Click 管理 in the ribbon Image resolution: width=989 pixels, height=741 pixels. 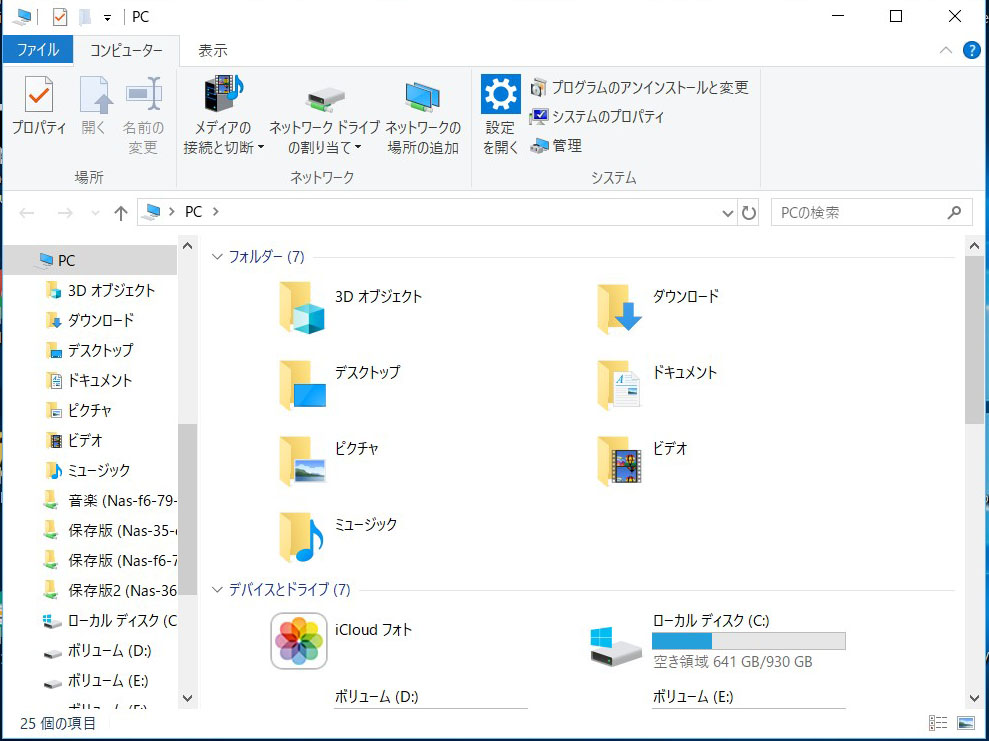[x=556, y=146]
